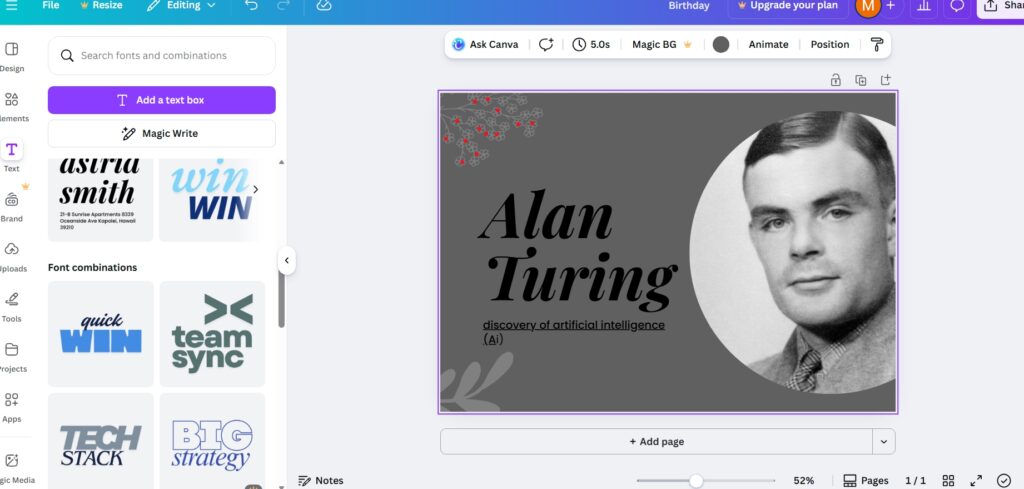Open the Uploads panel in sidebar

pos(12,255)
